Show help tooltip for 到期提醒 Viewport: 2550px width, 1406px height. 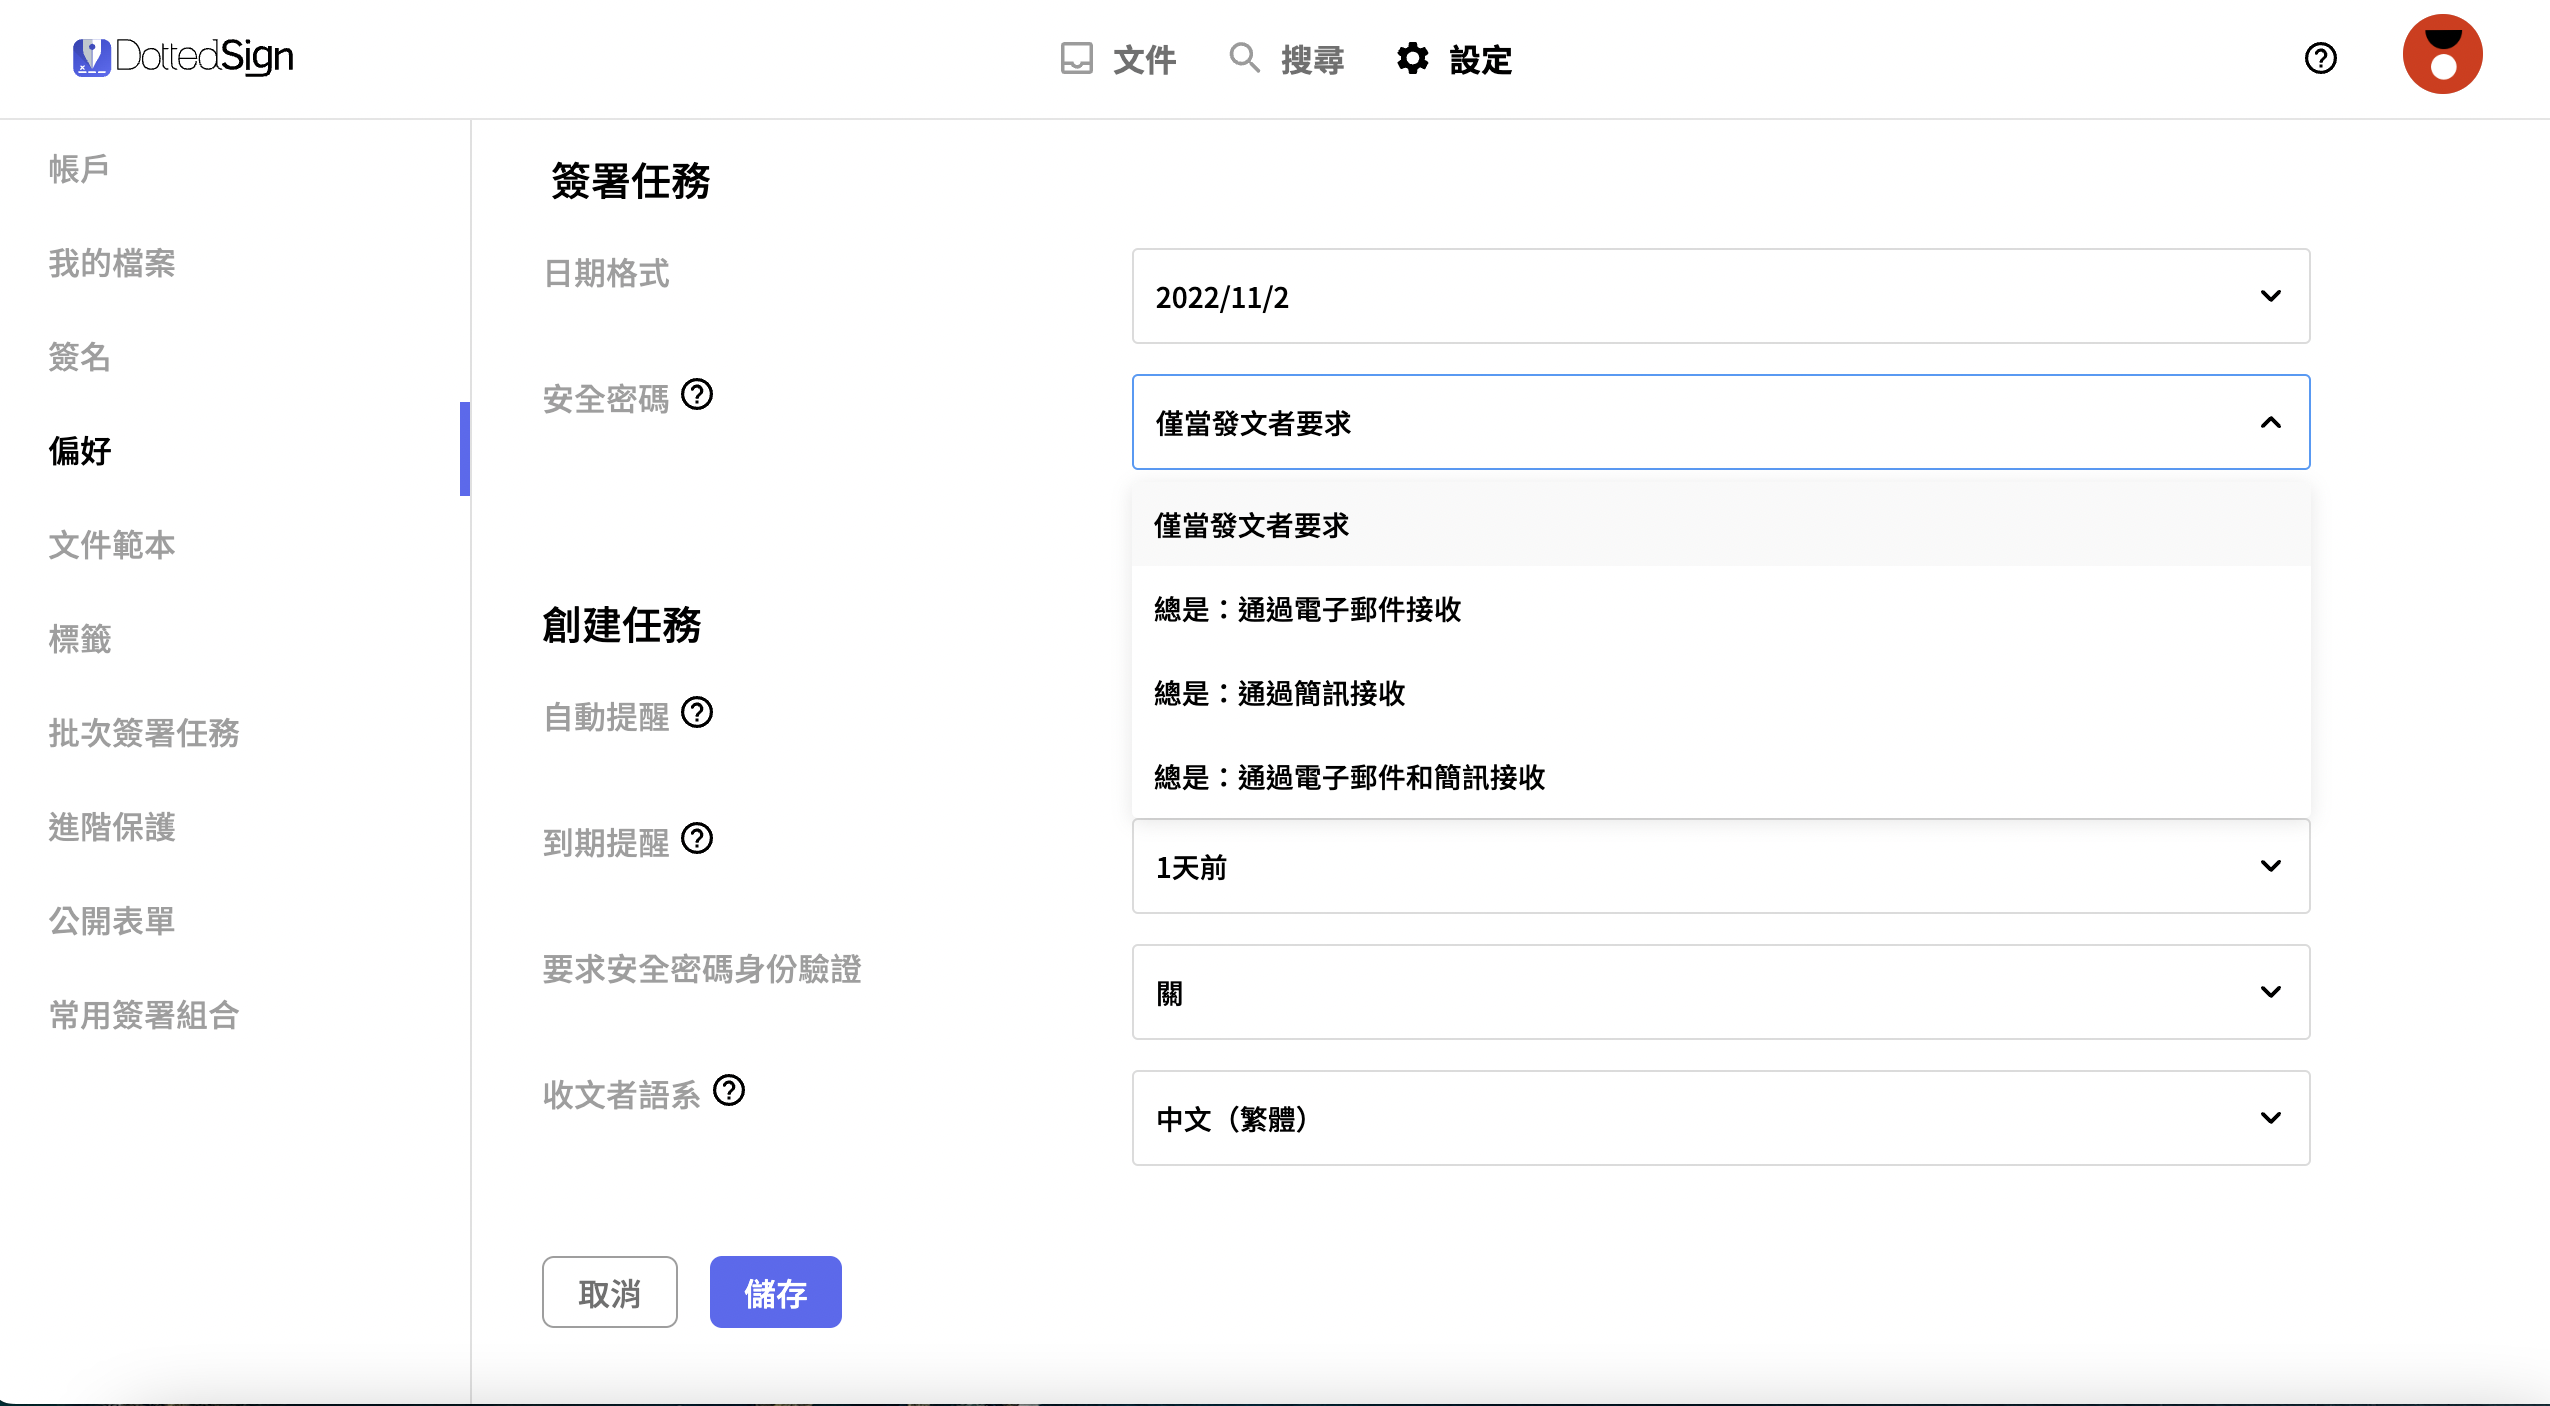697,839
